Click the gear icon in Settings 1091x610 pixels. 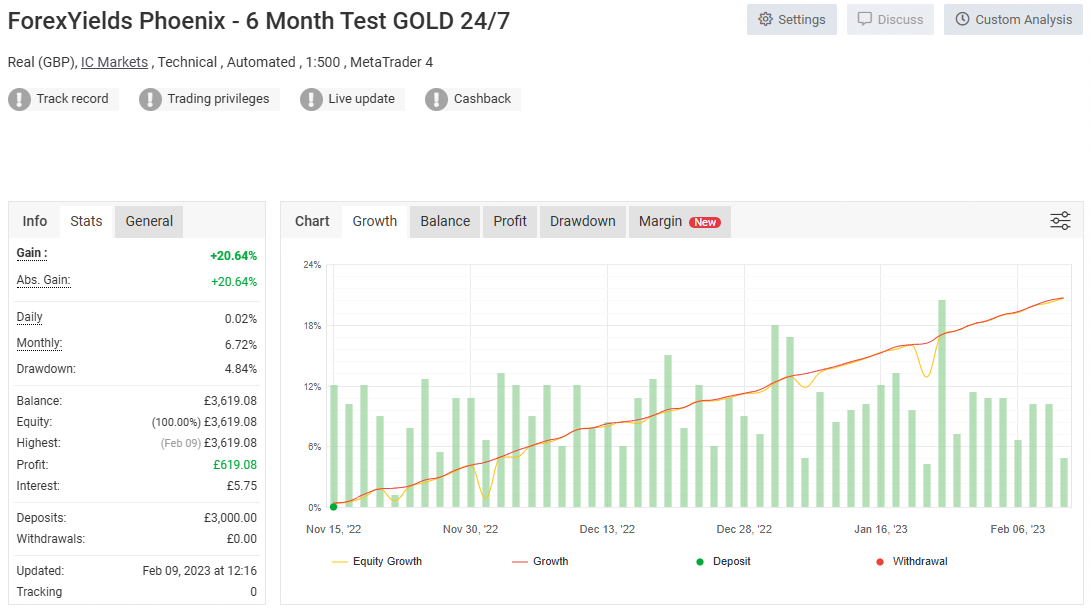(x=766, y=20)
